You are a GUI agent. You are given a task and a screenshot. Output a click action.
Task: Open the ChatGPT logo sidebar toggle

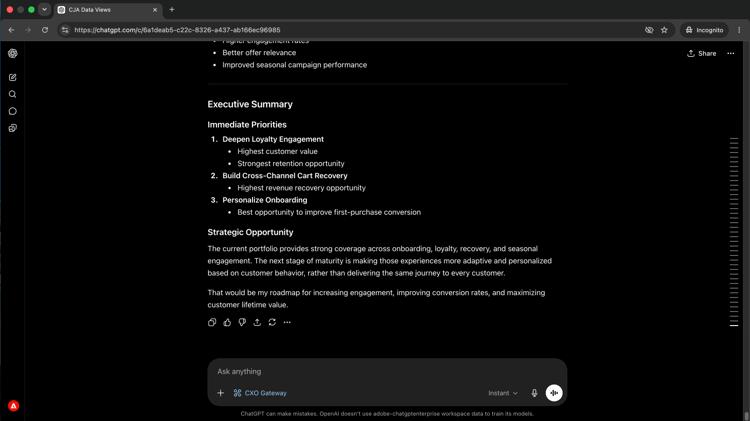point(12,54)
